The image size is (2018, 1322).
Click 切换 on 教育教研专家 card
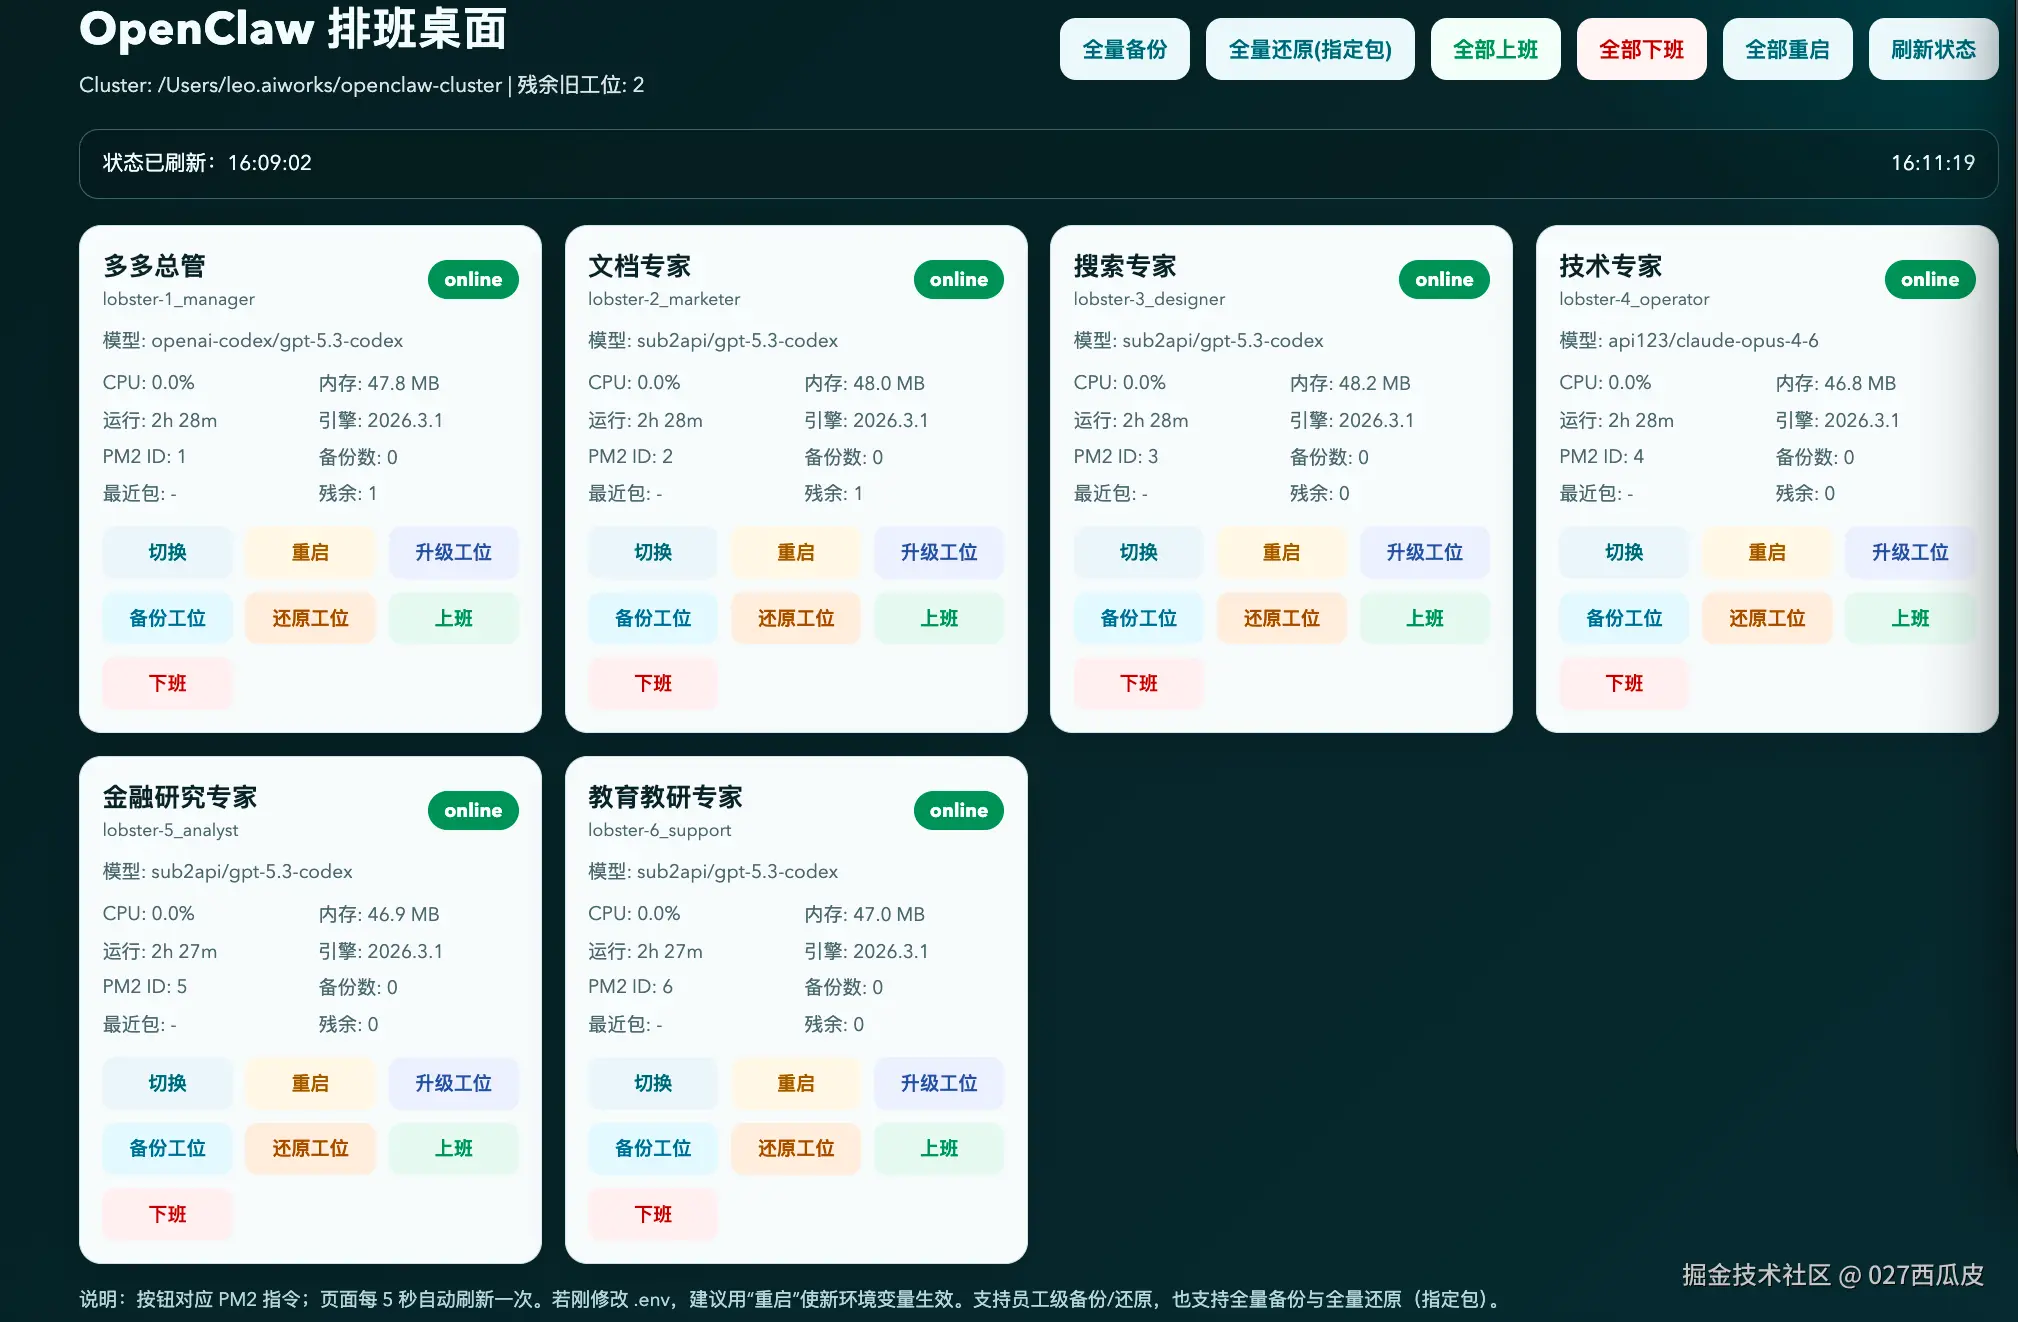(x=652, y=1083)
